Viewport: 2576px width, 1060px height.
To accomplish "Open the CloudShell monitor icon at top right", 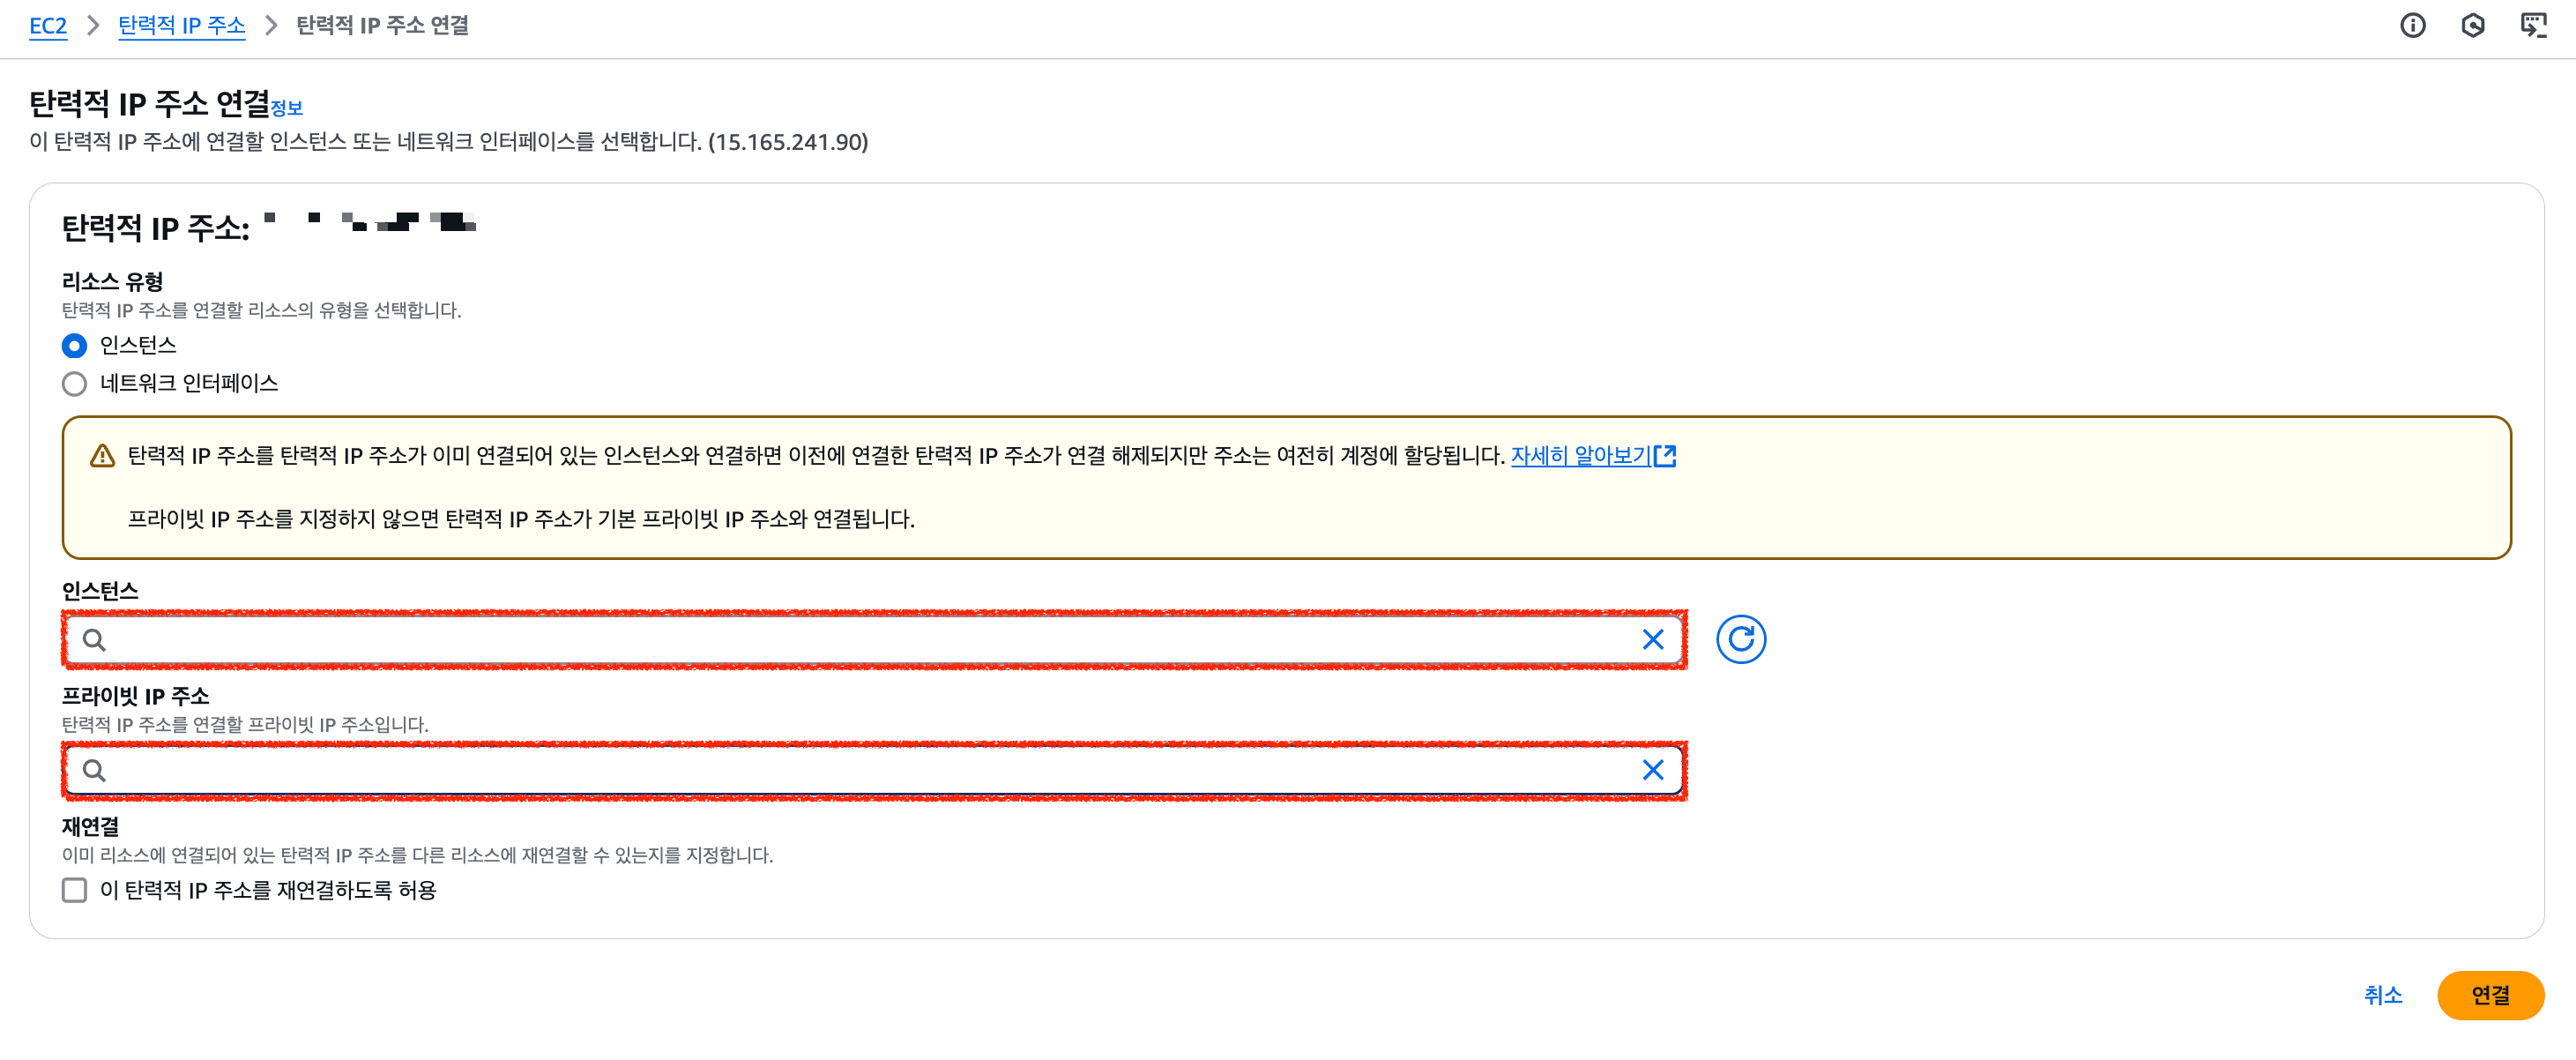I will (2532, 25).
